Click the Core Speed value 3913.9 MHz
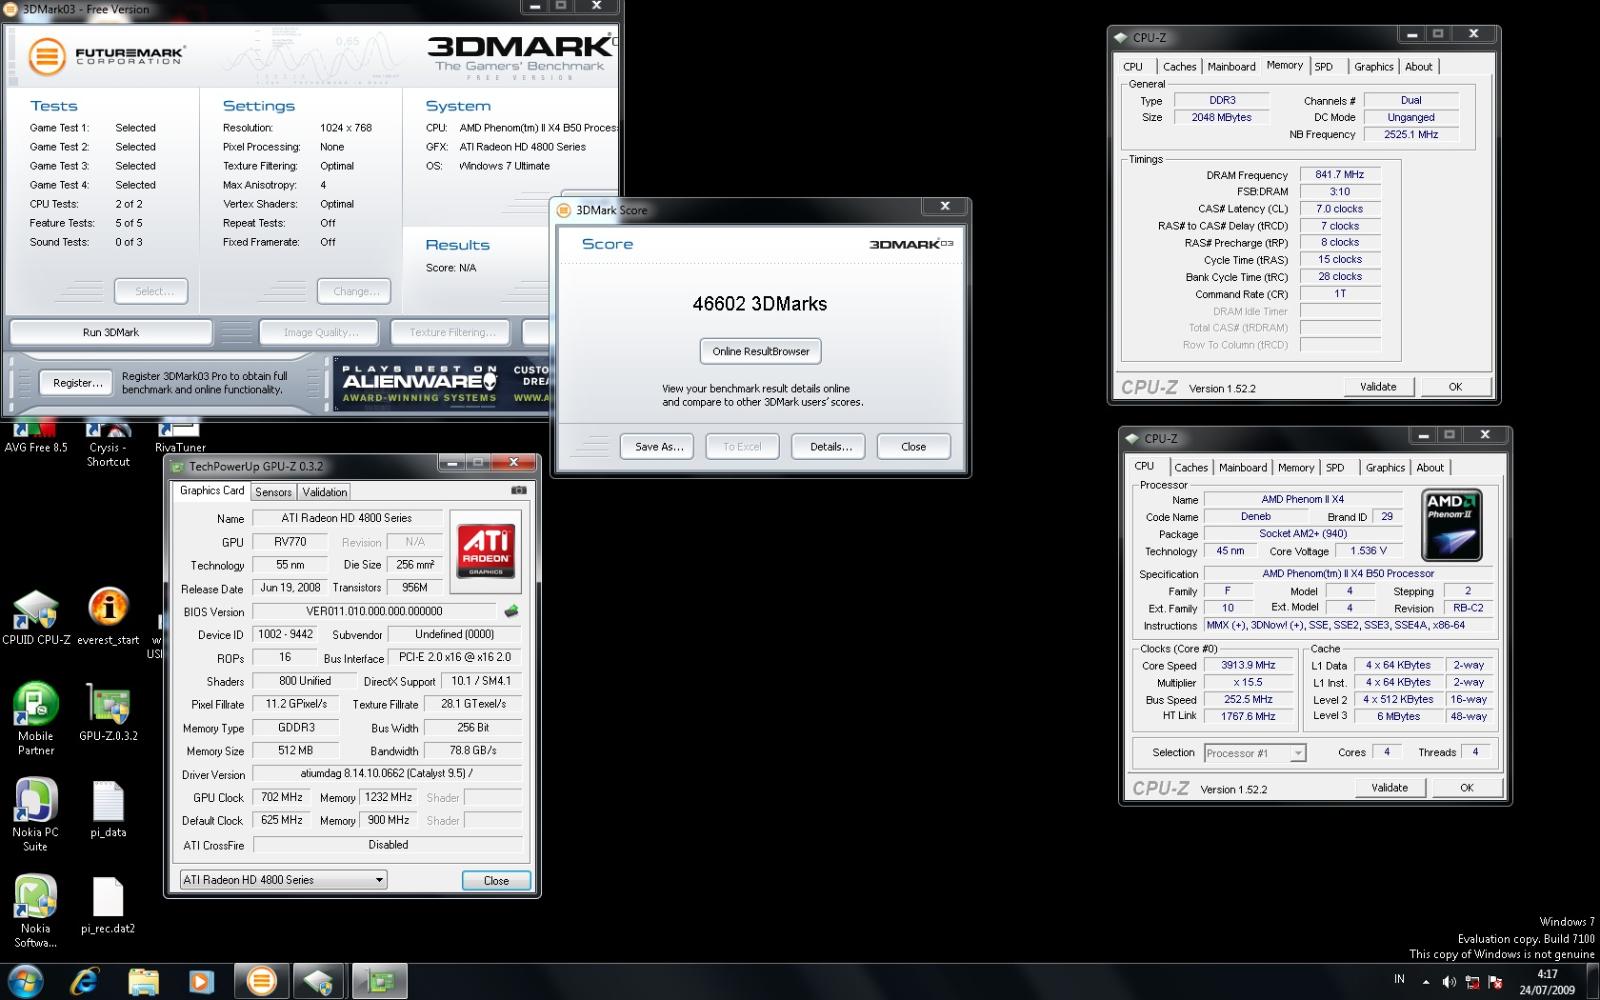The height and width of the screenshot is (1000, 1600). [x=1248, y=665]
